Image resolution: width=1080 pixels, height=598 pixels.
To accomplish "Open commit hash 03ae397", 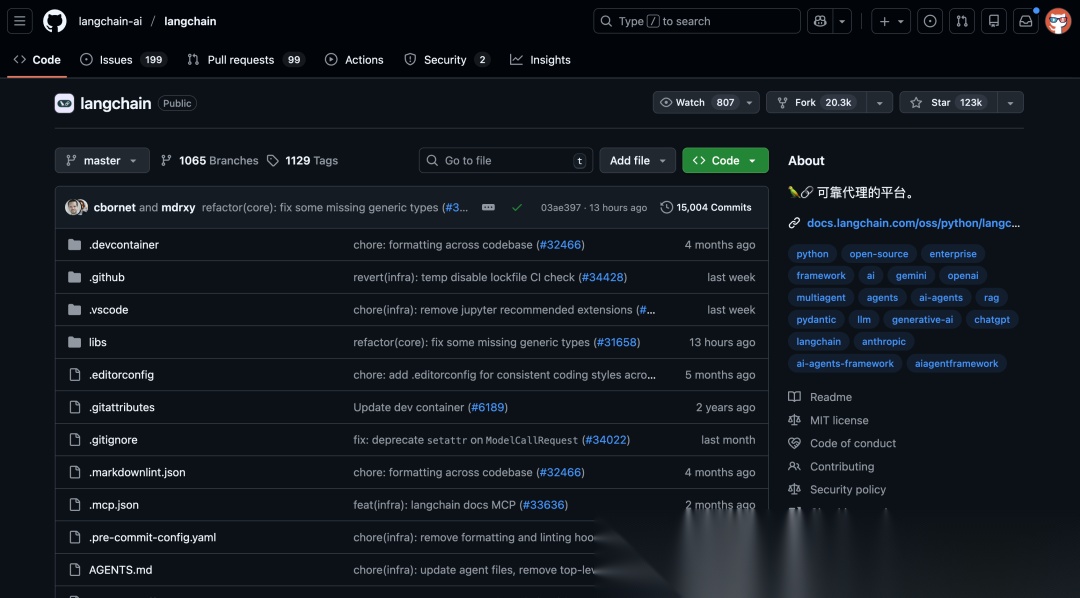I will point(561,207).
